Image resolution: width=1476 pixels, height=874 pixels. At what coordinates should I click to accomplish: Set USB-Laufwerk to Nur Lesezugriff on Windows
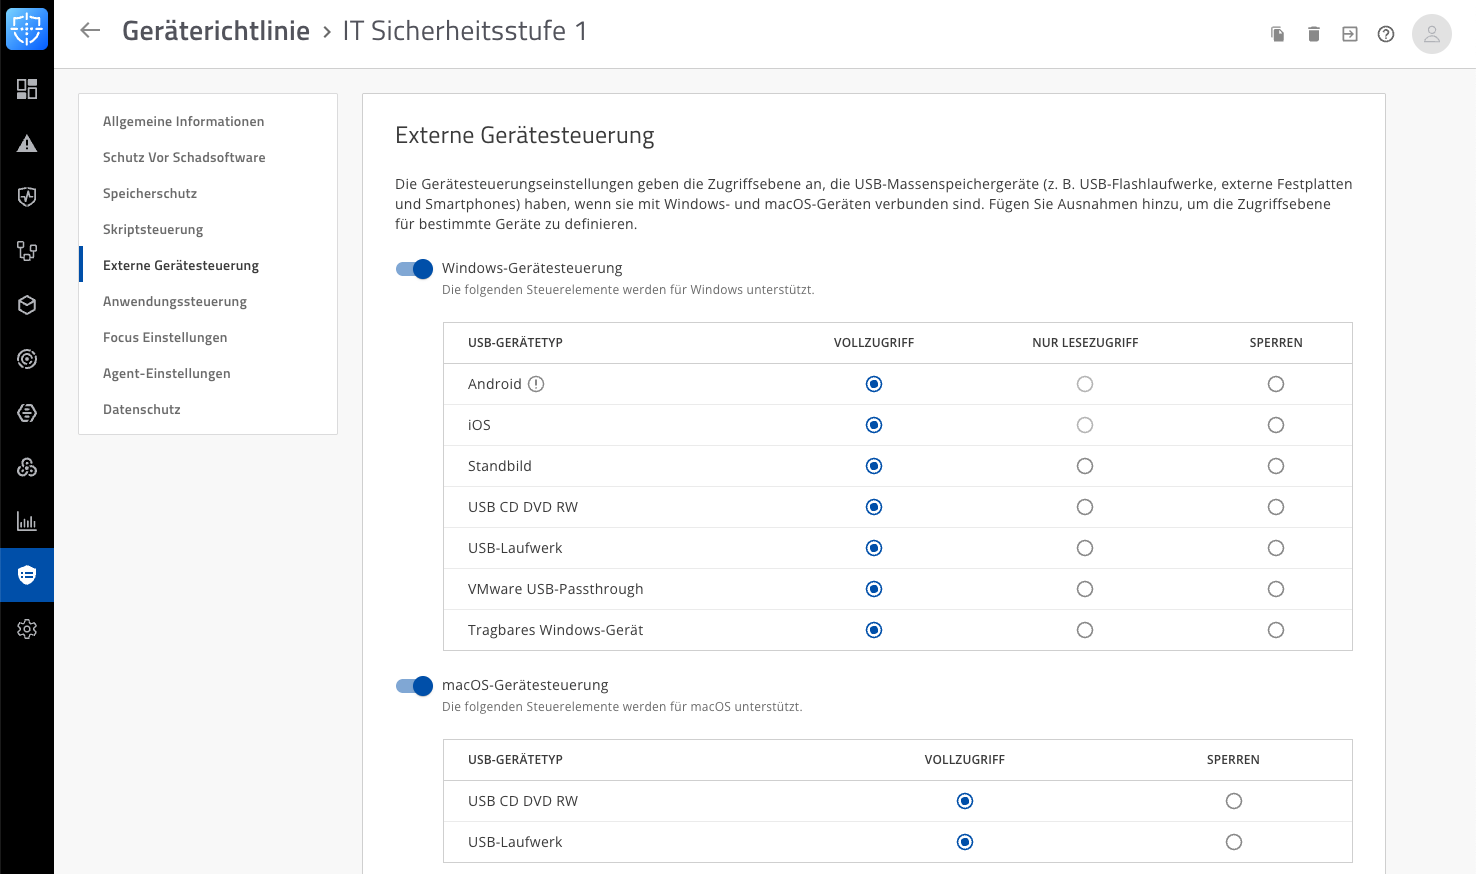point(1085,548)
